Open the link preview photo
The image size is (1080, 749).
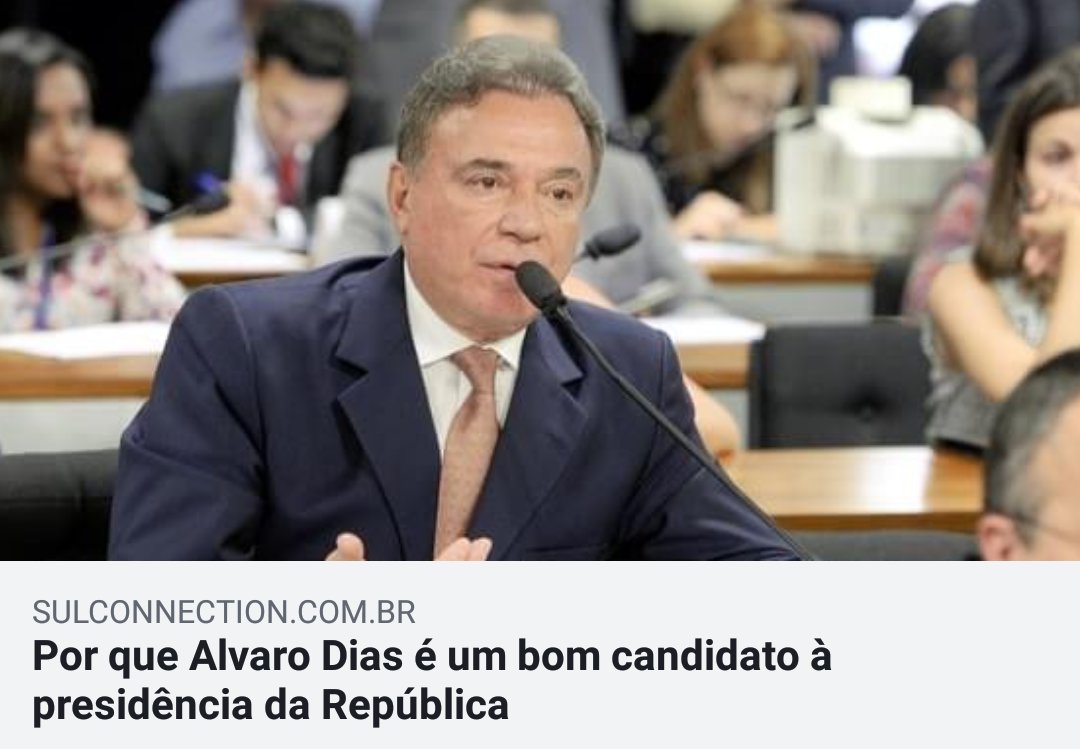540,280
